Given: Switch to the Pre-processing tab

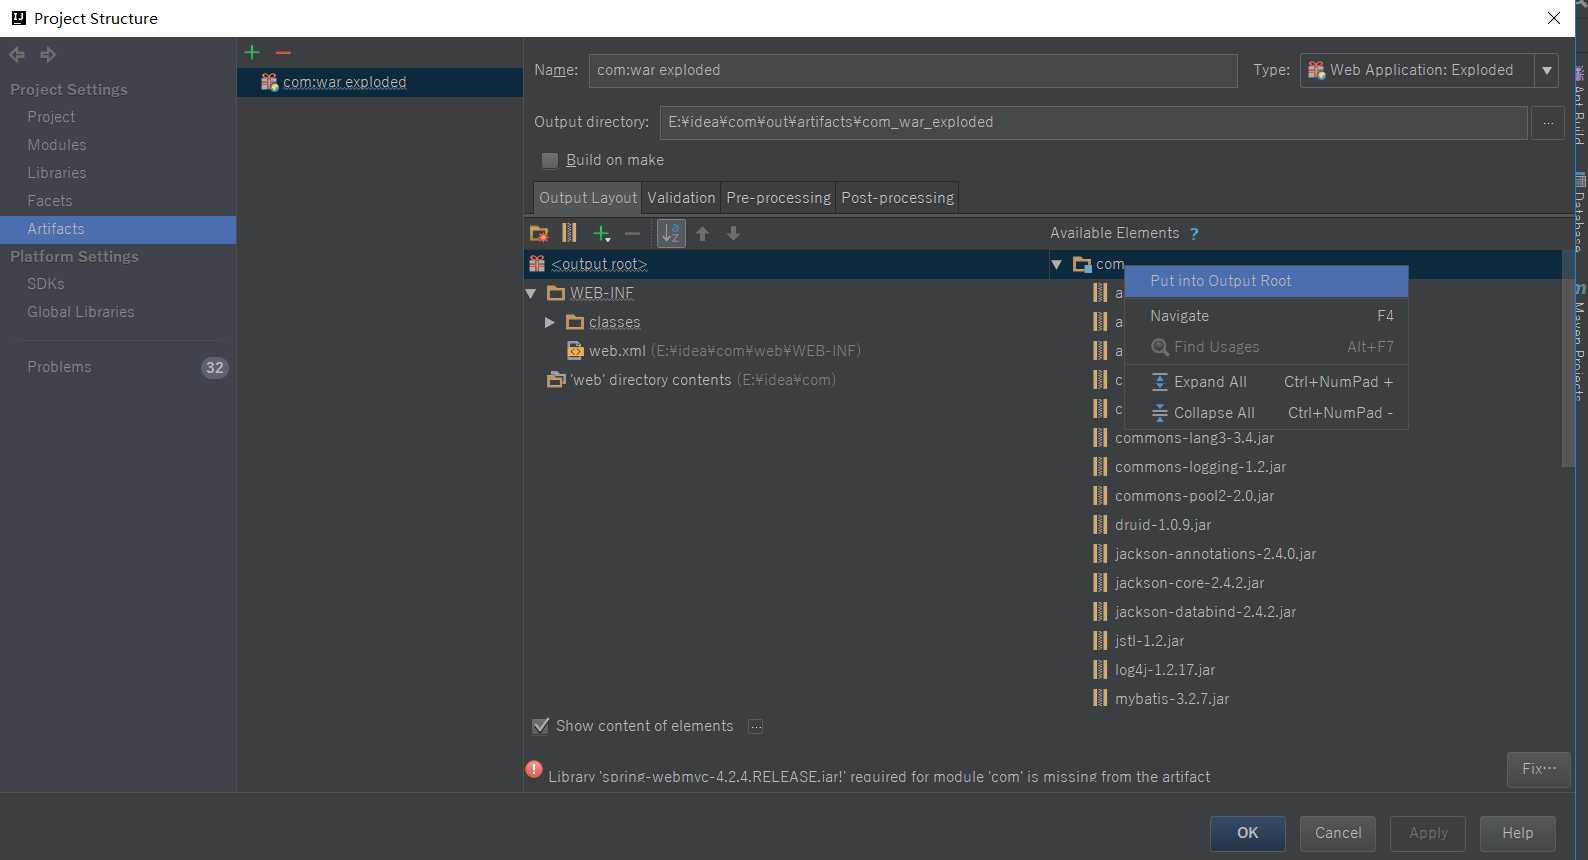Looking at the screenshot, I should click(778, 198).
